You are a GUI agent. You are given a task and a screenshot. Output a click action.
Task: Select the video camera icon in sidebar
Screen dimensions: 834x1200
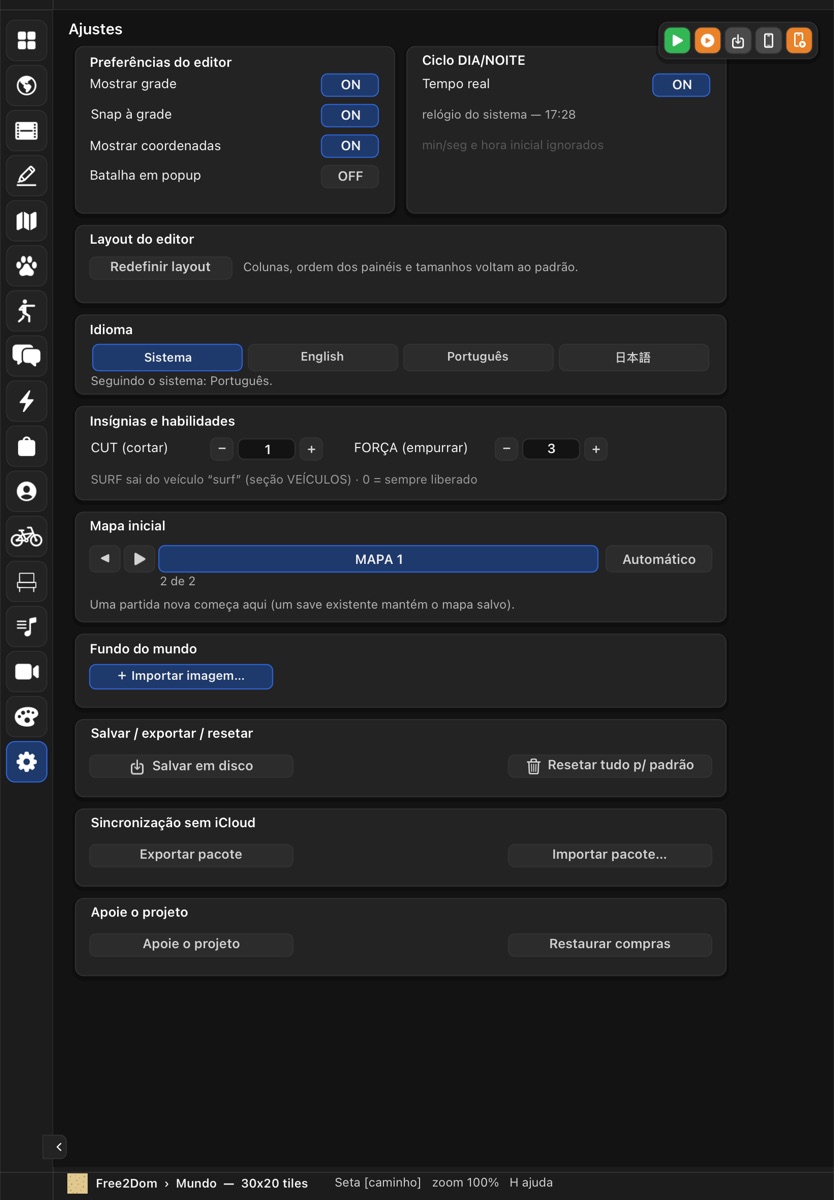point(27,672)
